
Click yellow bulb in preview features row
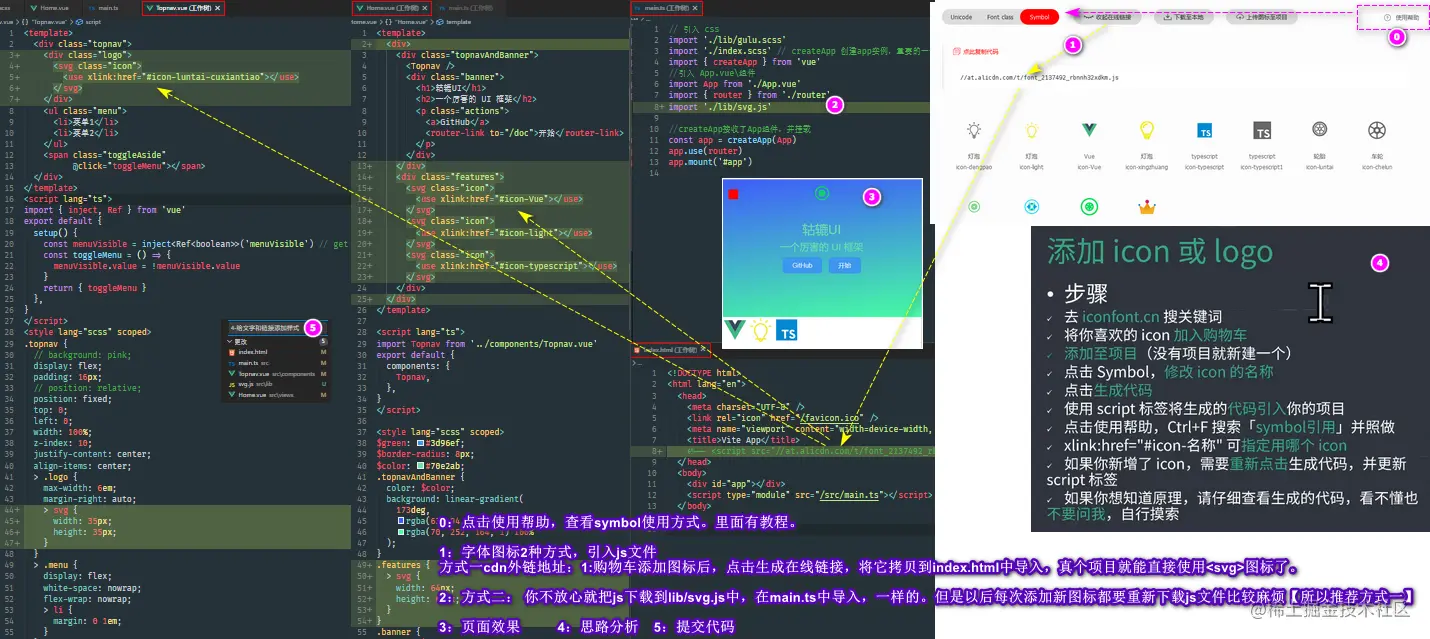click(760, 331)
